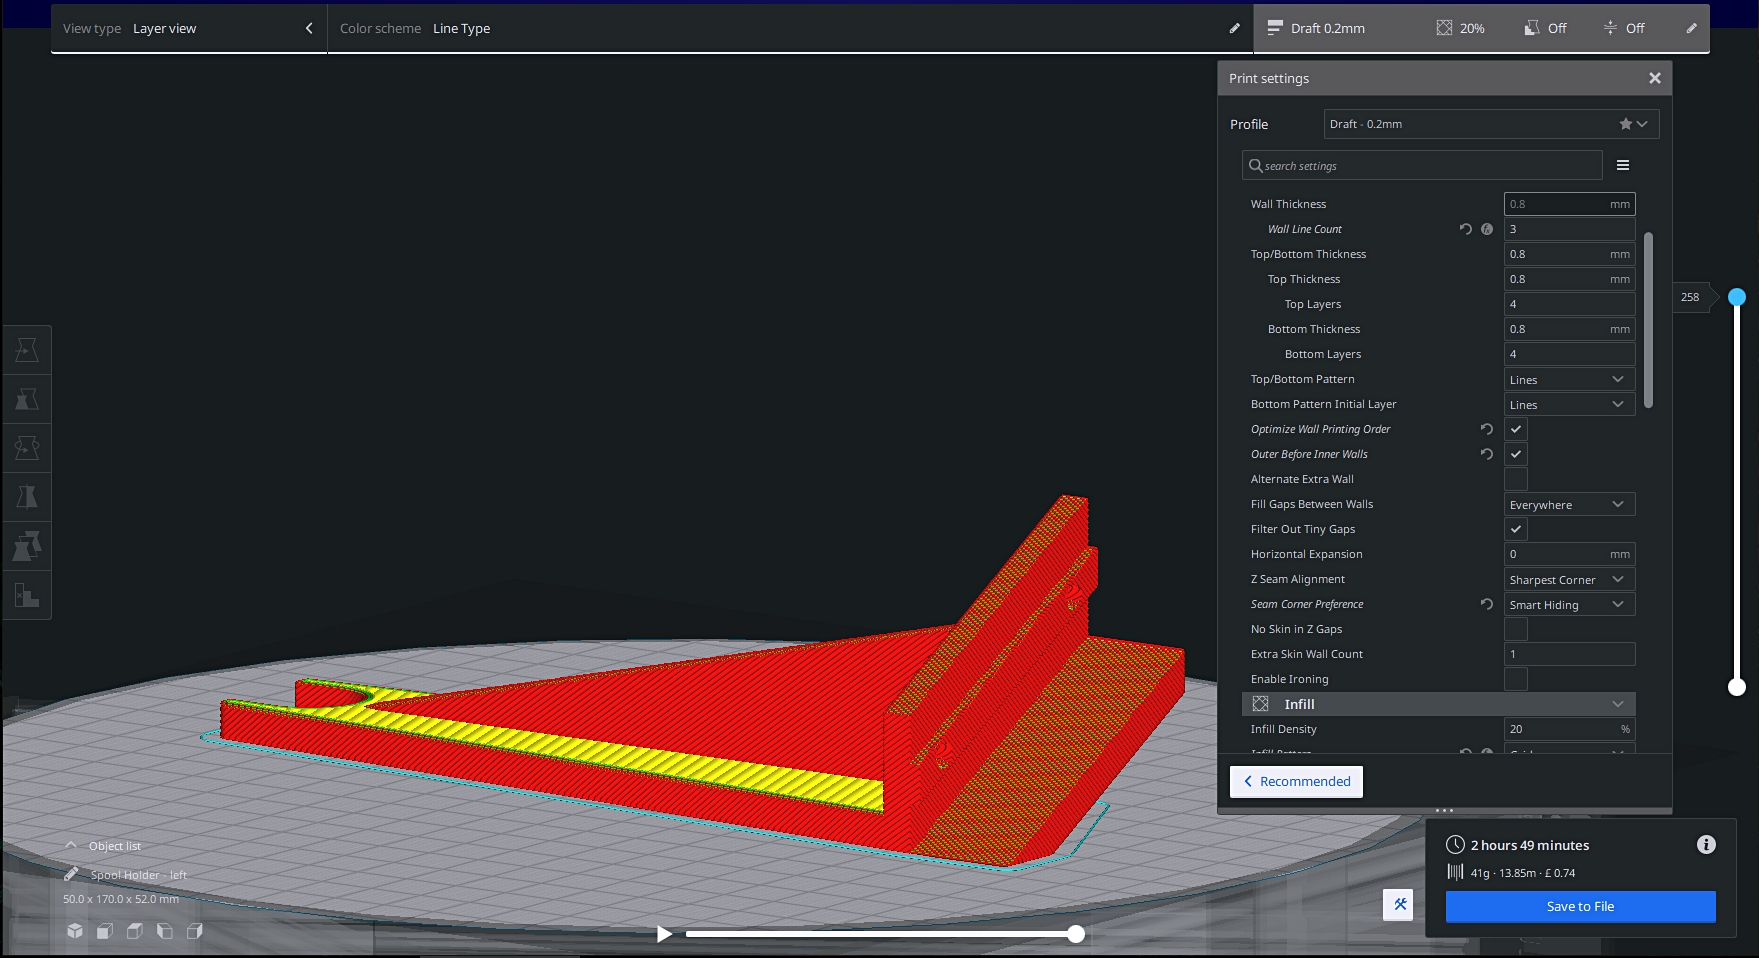Close the Print settings panel
1759x958 pixels.
1655,78
